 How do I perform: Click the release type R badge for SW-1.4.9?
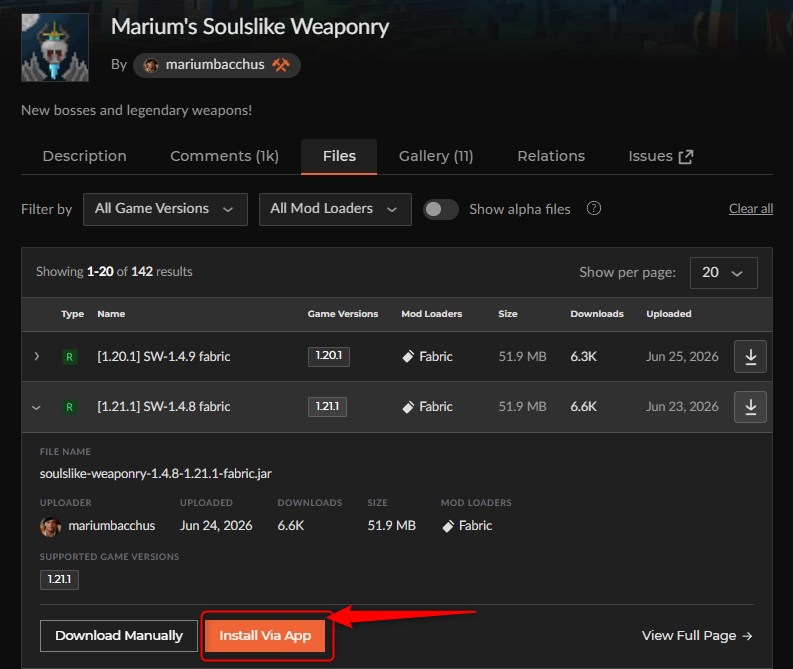[x=69, y=357]
